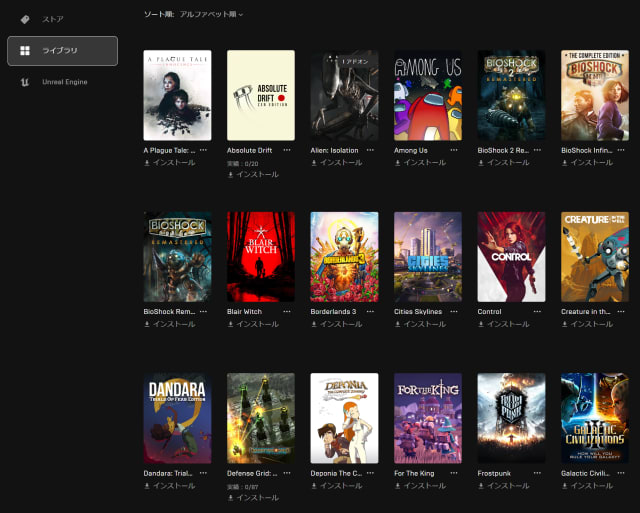Click the 'Galactic Civili...' game title

pyautogui.click(x=586, y=473)
